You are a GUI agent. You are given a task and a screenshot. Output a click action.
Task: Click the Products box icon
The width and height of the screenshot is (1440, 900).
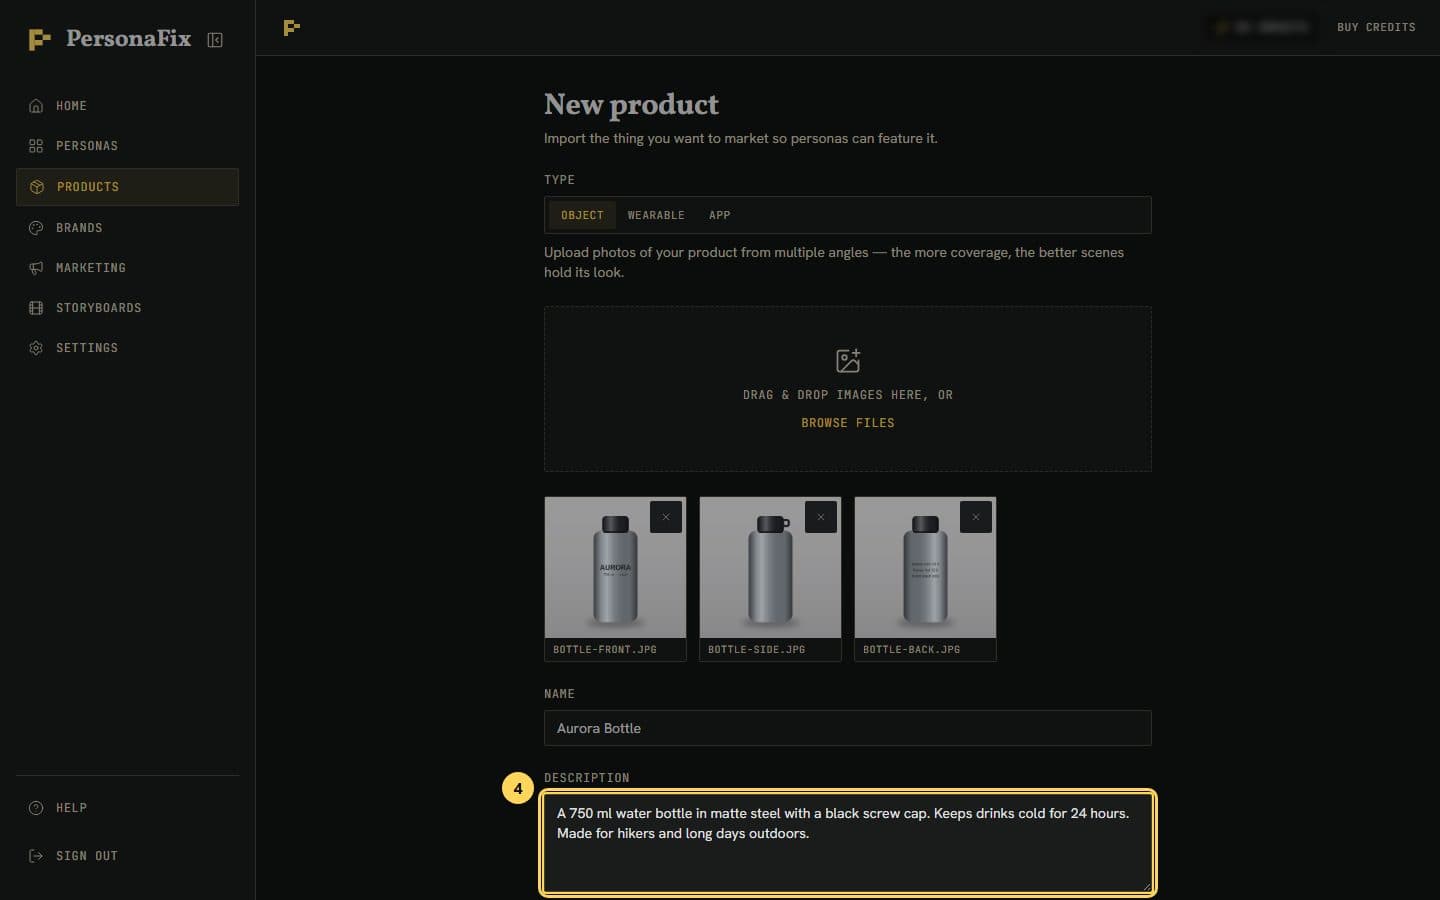pos(37,187)
